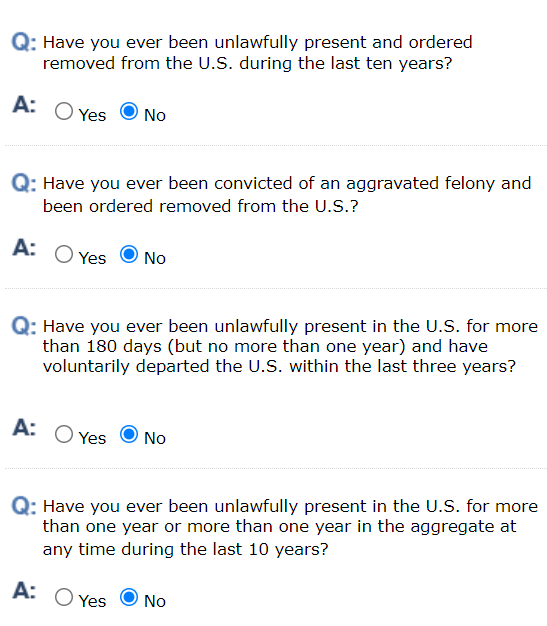
Task: Click the question text about voluntarily departing within three years
Action: (290, 346)
